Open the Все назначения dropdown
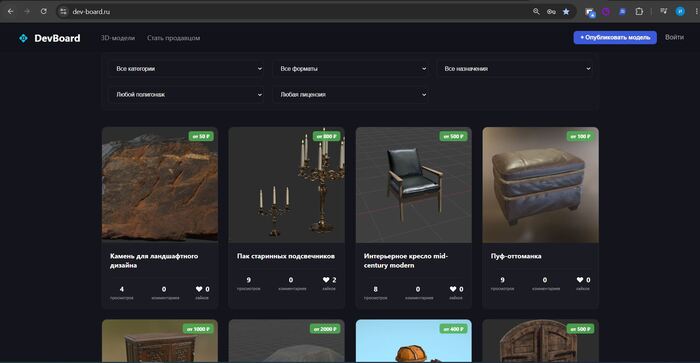The height and width of the screenshot is (363, 700). [516, 69]
